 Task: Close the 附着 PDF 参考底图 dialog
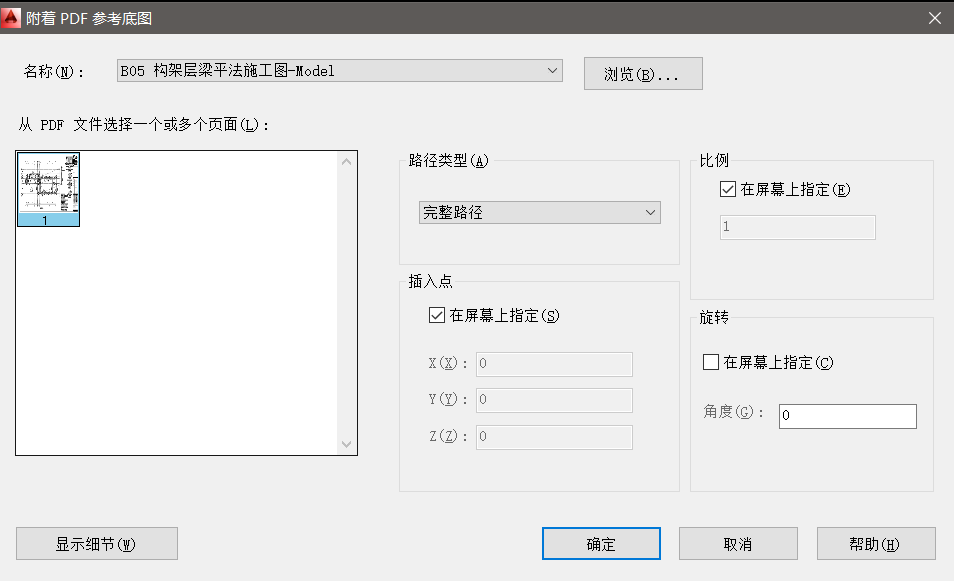(934, 18)
